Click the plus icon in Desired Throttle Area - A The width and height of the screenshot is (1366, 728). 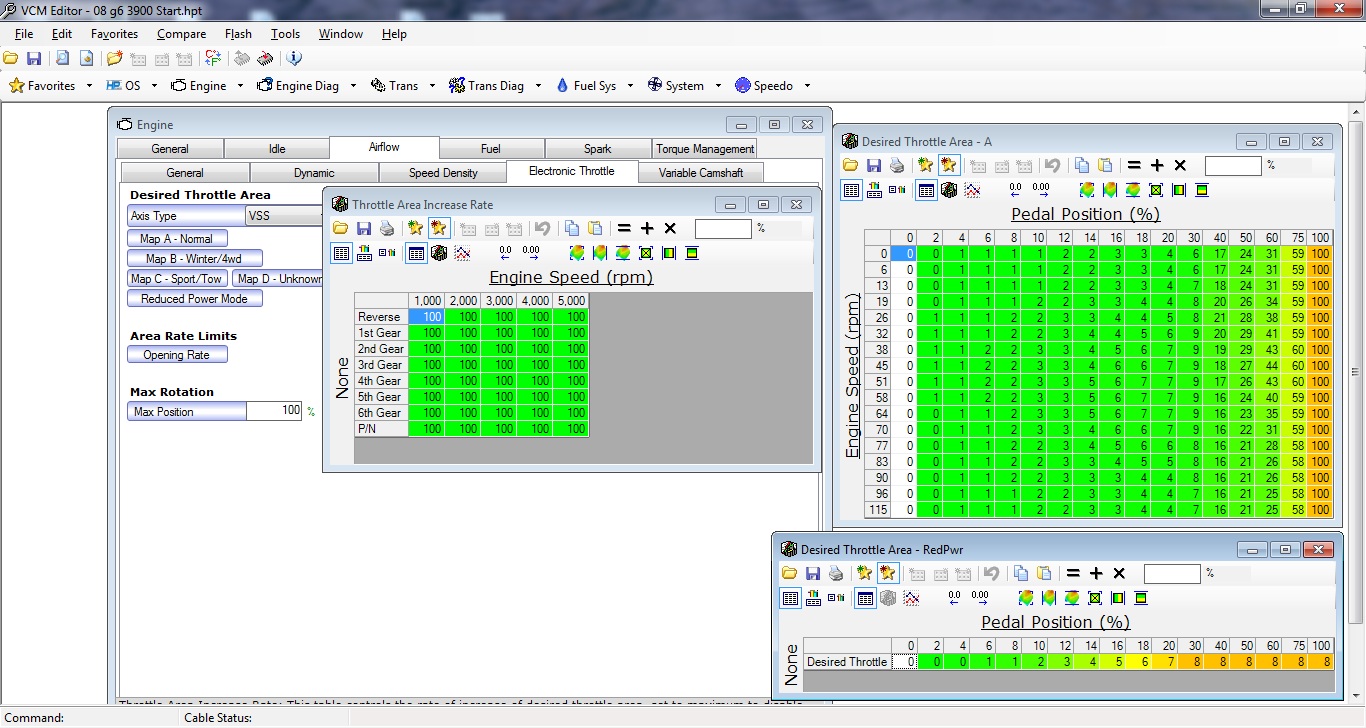pos(1157,165)
